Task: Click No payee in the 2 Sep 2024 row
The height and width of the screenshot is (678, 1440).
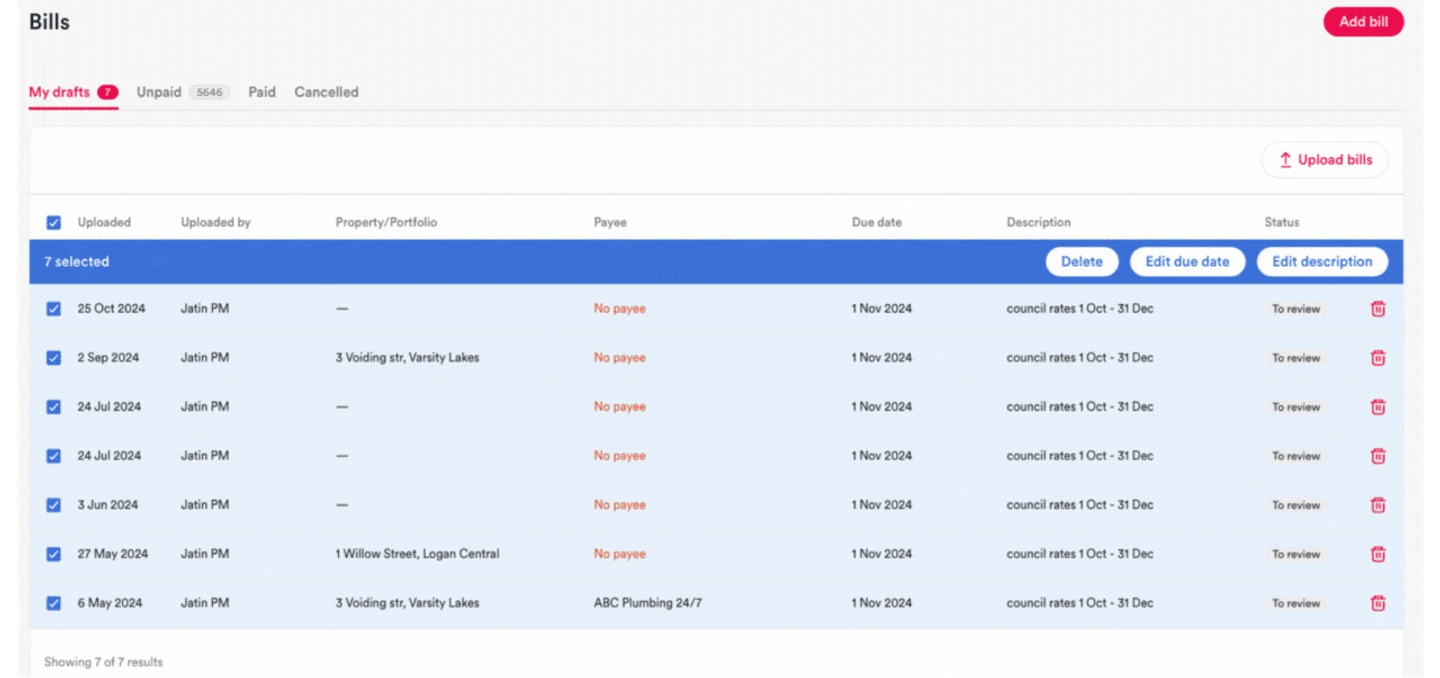Action: tap(620, 358)
